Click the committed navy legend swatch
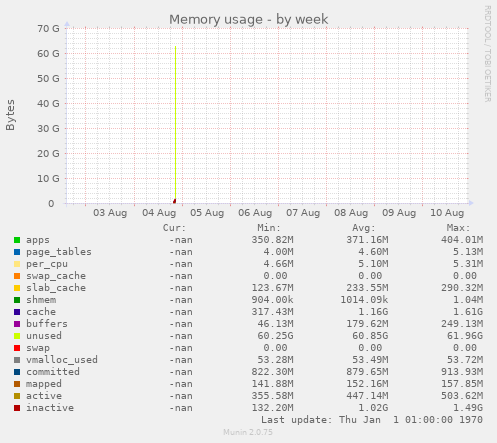The width and height of the screenshot is (497, 443). point(17,372)
